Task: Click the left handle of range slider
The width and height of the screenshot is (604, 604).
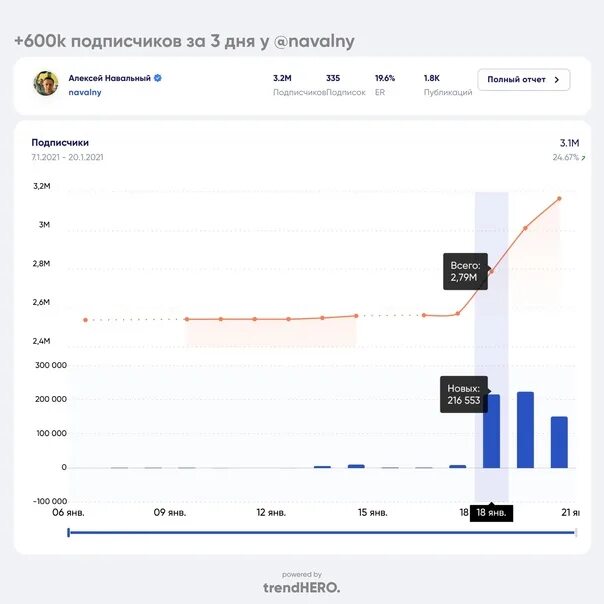Action: tap(69, 533)
